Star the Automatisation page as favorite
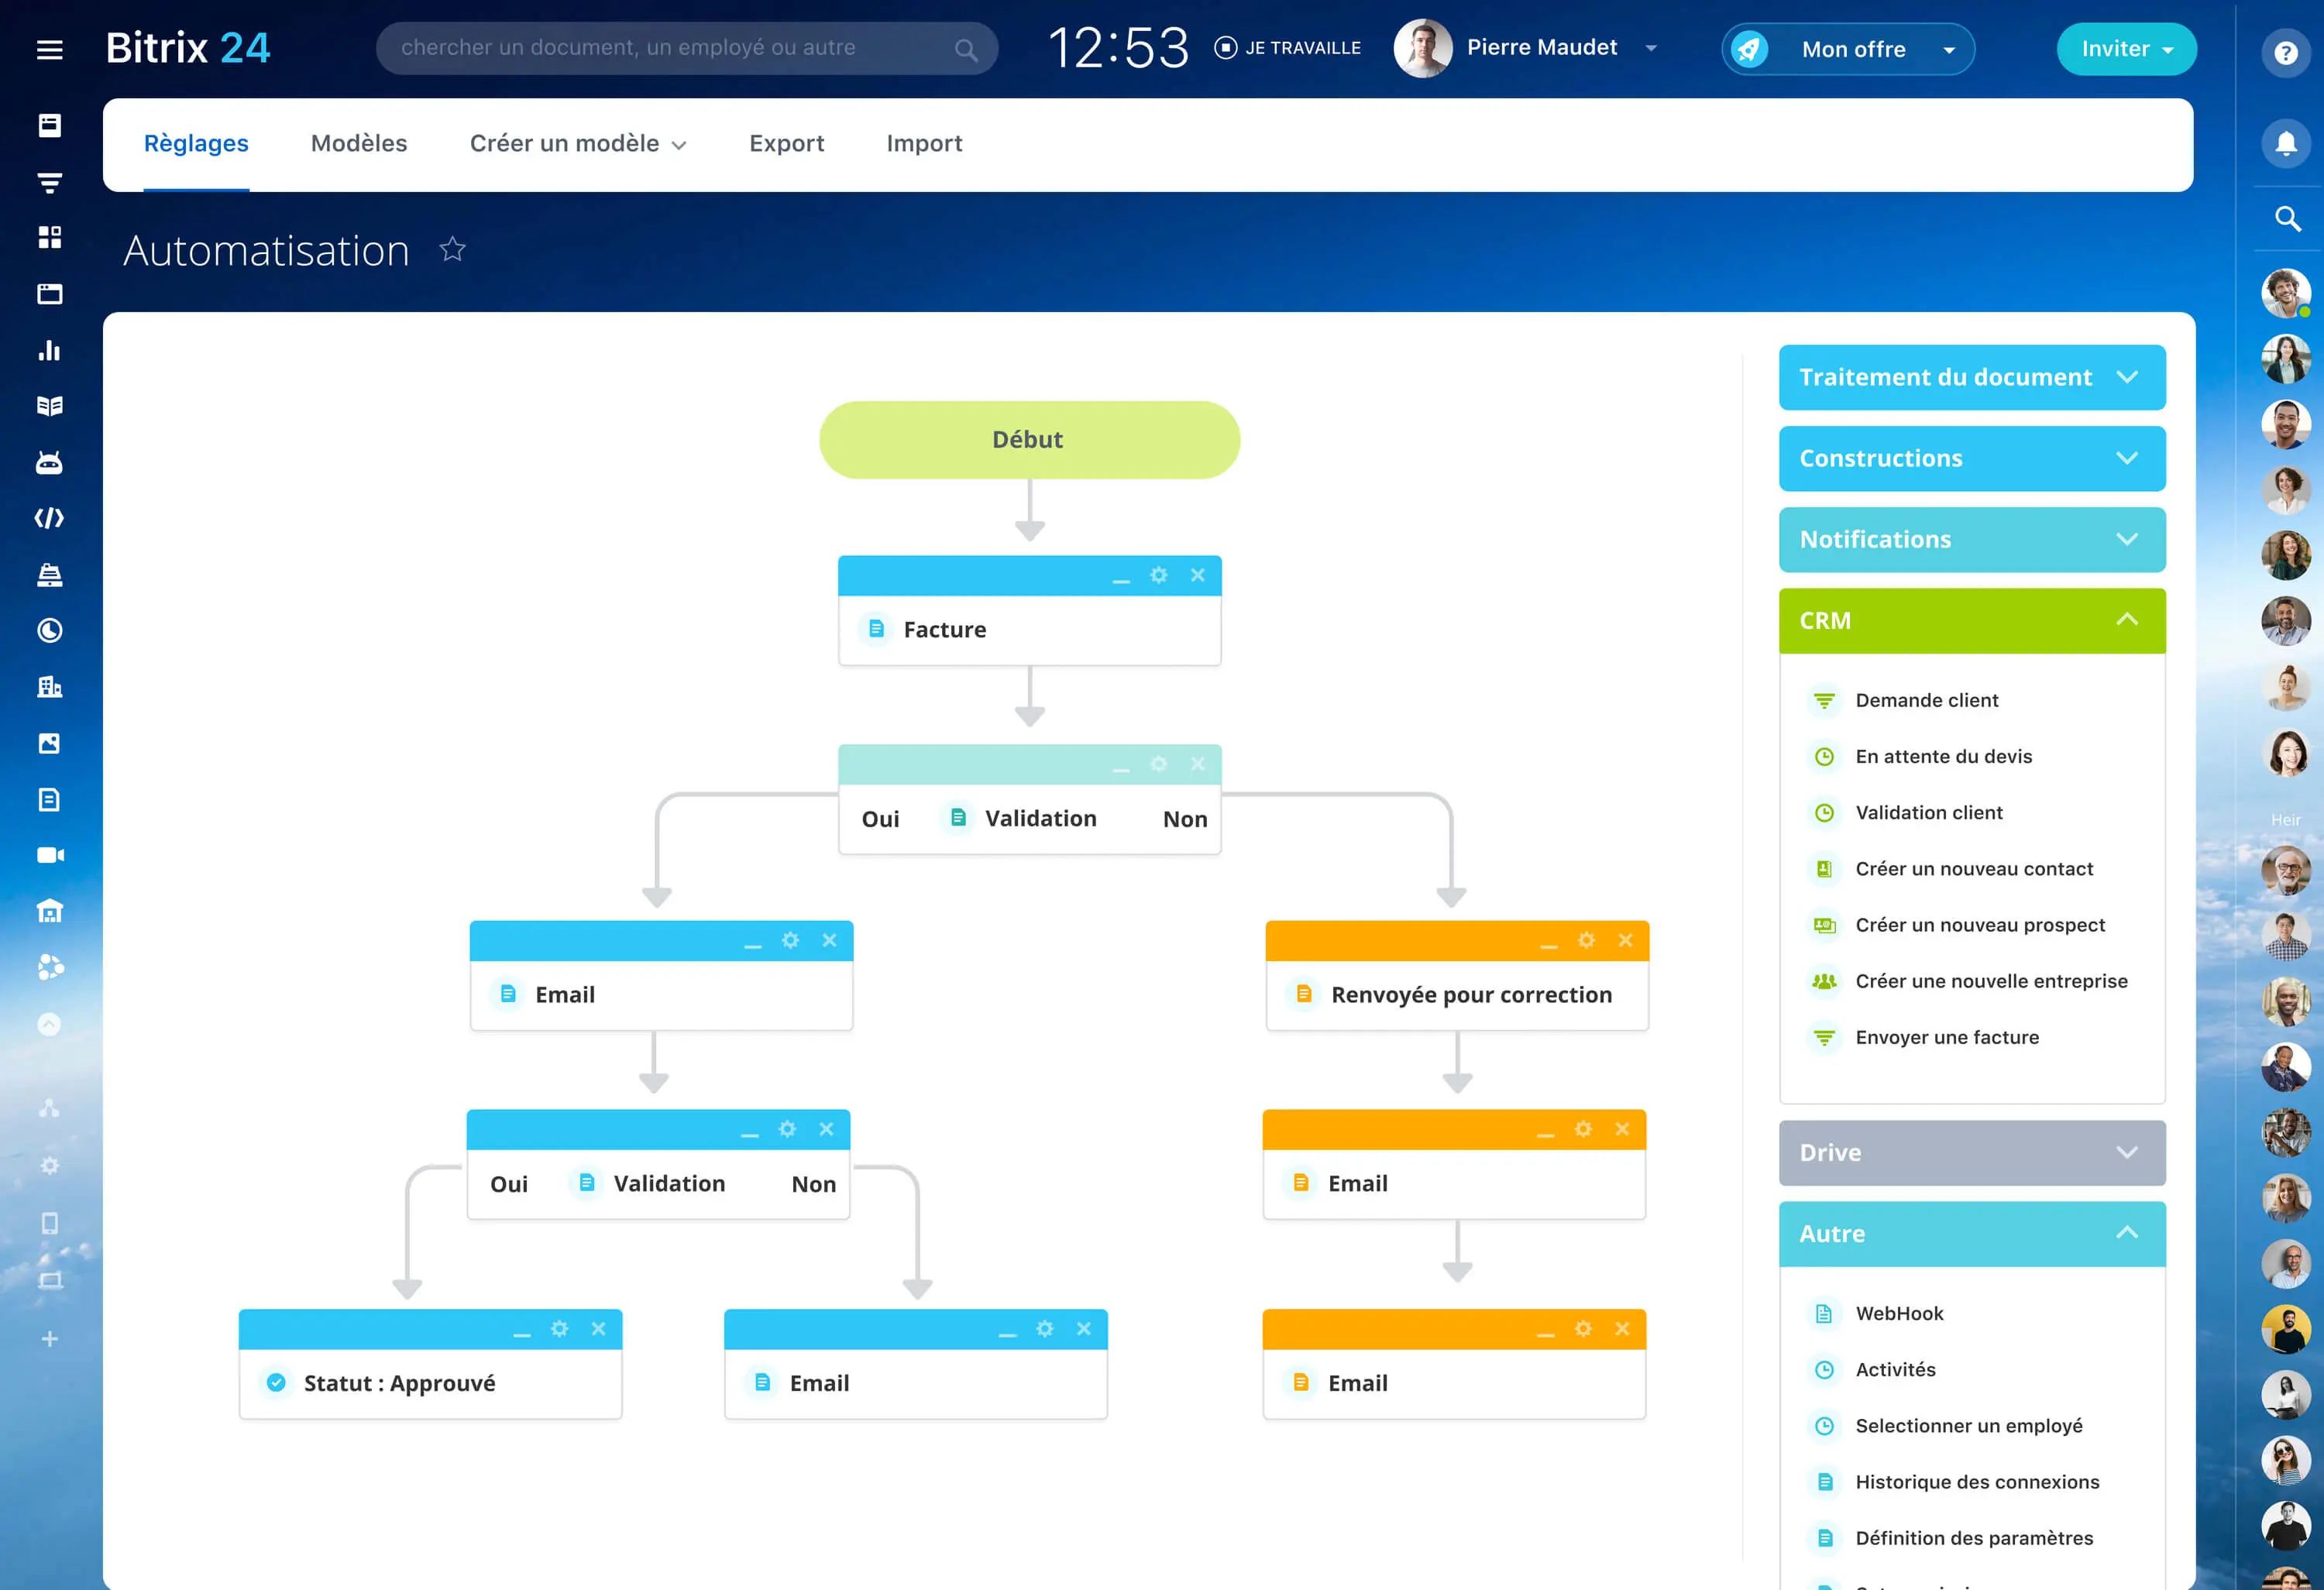This screenshot has width=2324, height=1590. tap(452, 249)
